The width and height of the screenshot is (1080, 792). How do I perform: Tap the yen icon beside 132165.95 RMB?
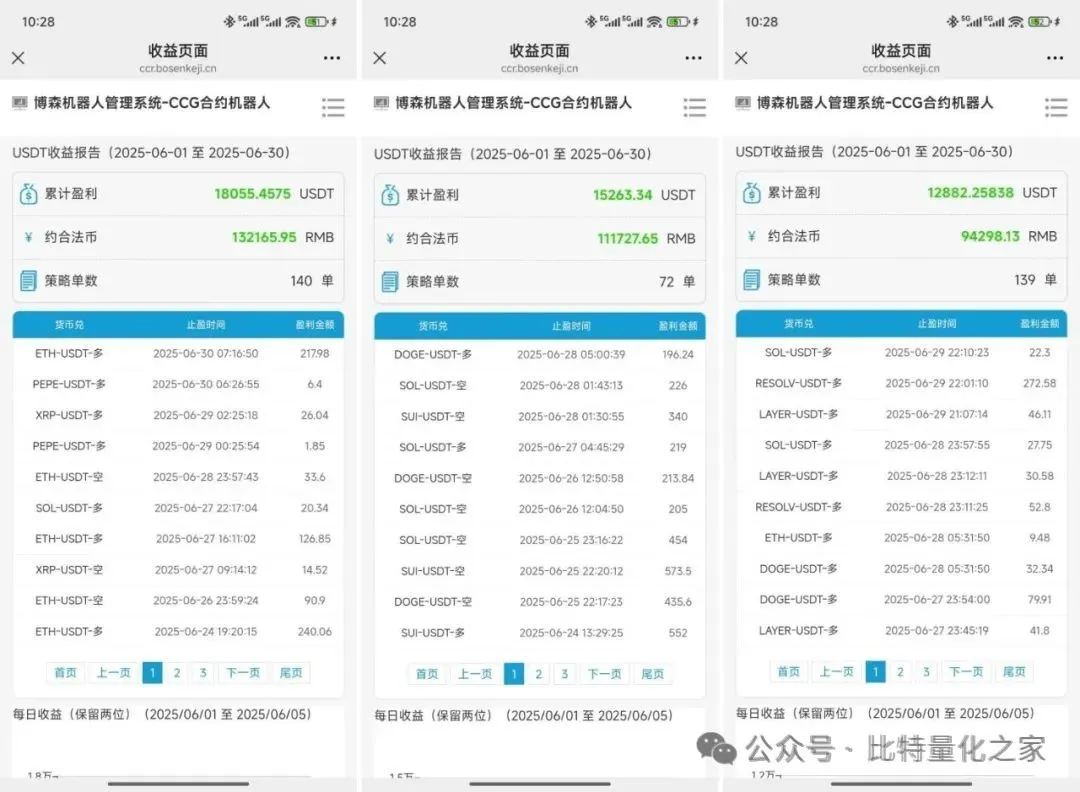pos(28,237)
